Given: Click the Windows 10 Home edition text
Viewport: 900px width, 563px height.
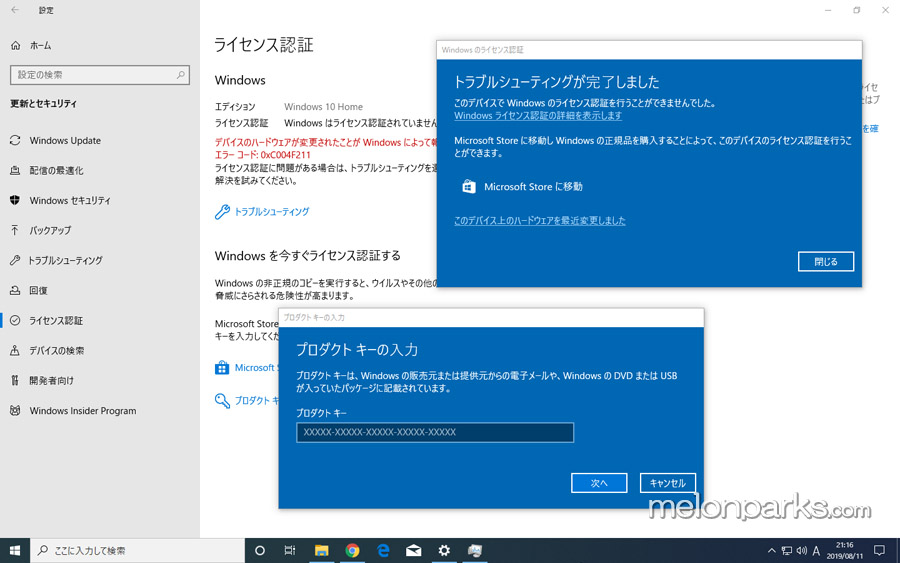Looking at the screenshot, I should click(x=323, y=107).
